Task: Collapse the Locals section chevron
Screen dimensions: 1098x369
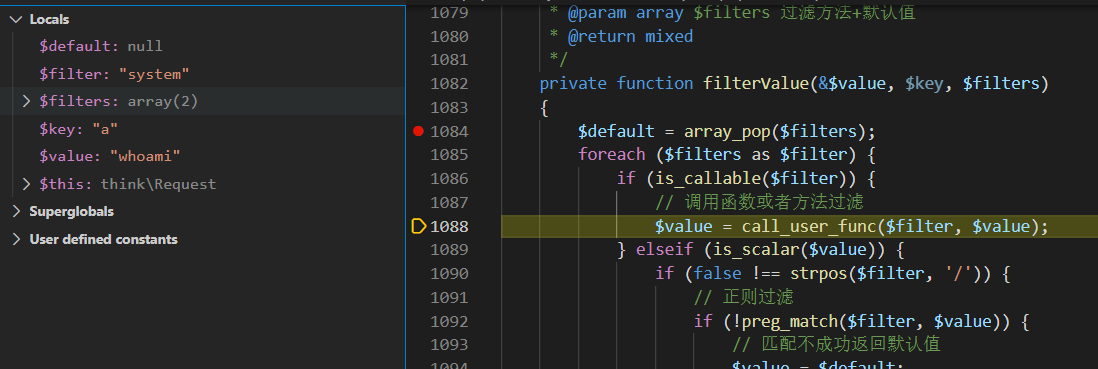Action: [x=17, y=20]
